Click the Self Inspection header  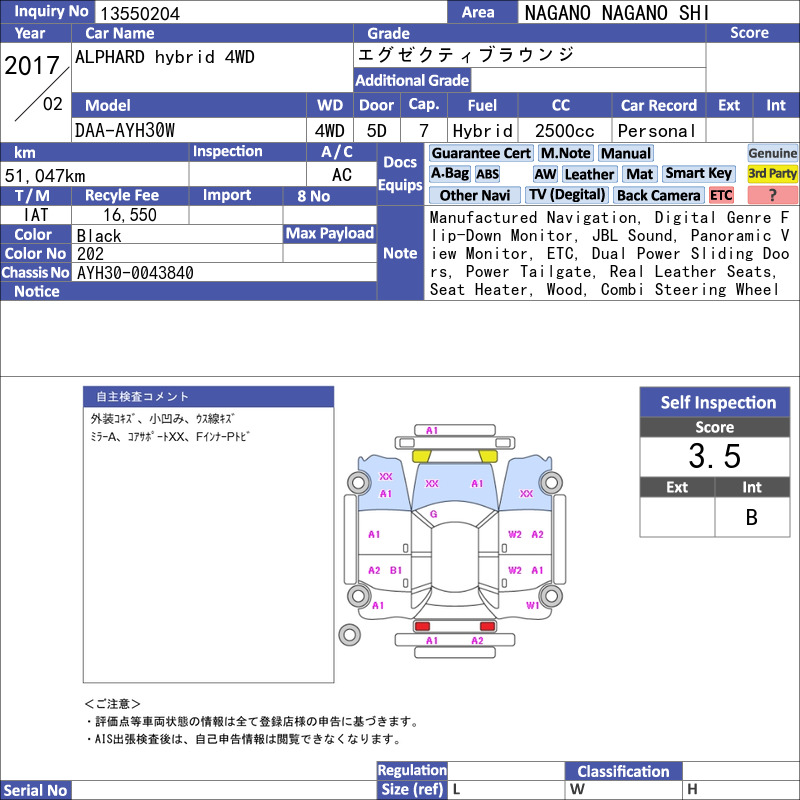(715, 402)
